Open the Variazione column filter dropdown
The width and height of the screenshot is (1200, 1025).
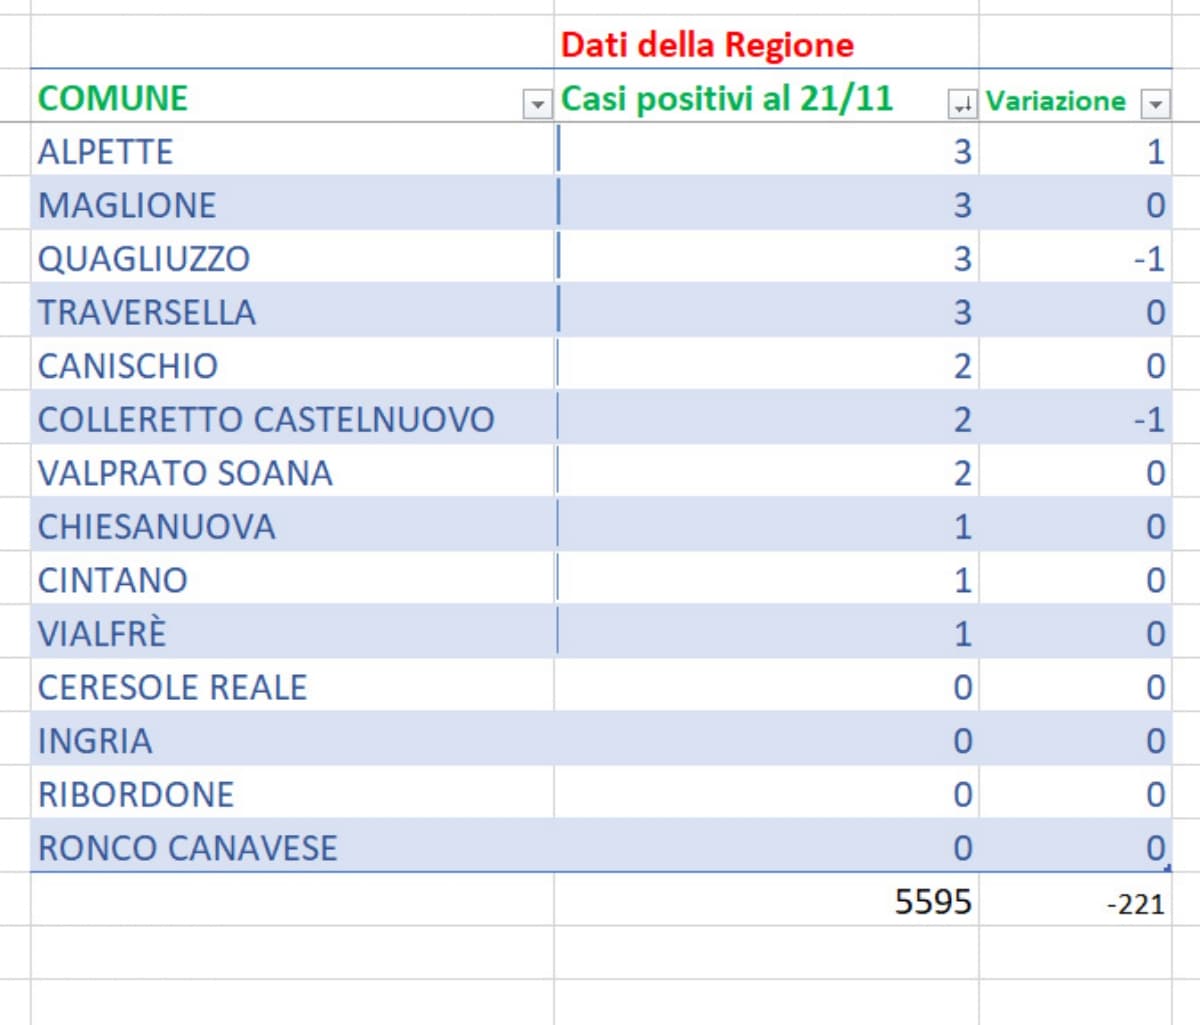[x=1155, y=104]
